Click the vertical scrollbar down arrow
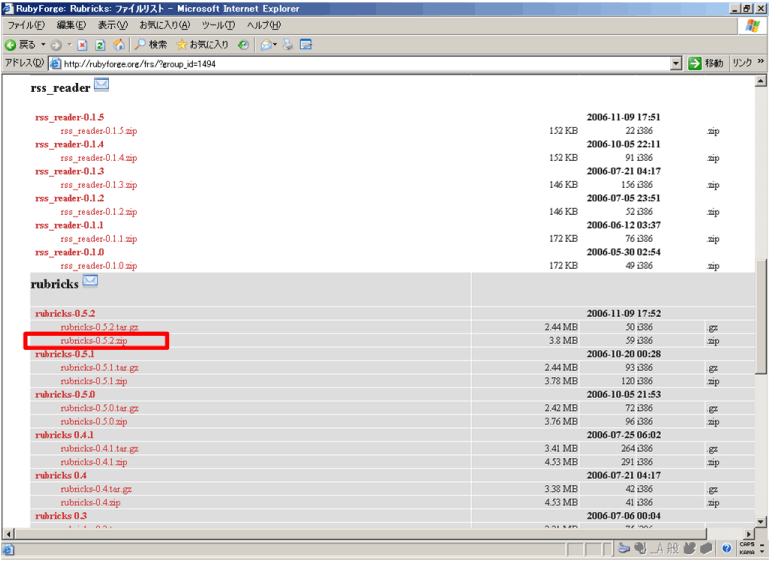Viewport: 770px width, 565px height. click(761, 522)
